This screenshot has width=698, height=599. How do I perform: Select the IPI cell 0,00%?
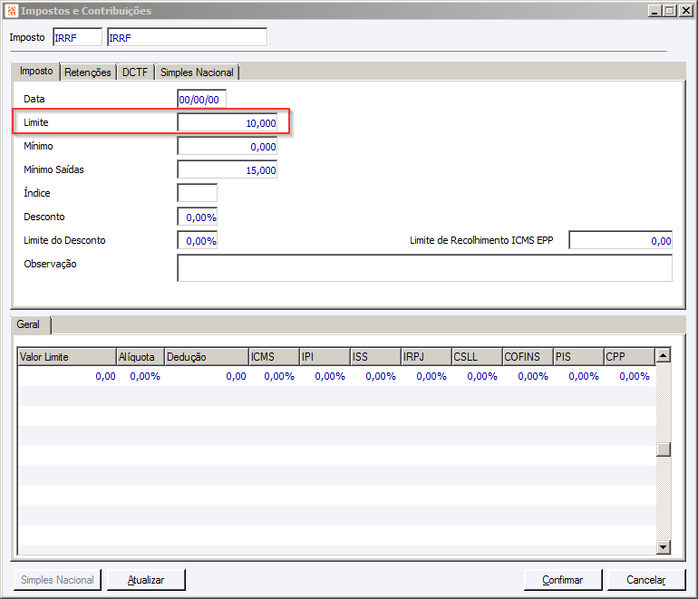(x=325, y=376)
